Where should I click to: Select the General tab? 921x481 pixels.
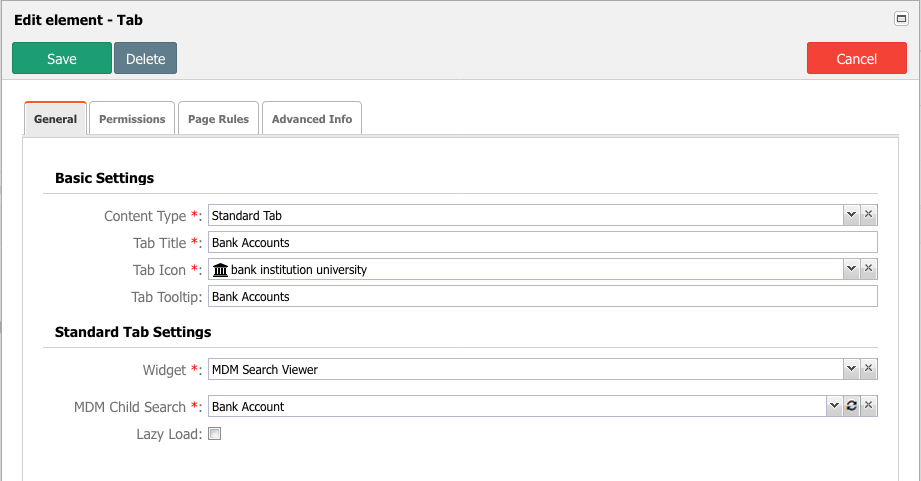point(55,119)
